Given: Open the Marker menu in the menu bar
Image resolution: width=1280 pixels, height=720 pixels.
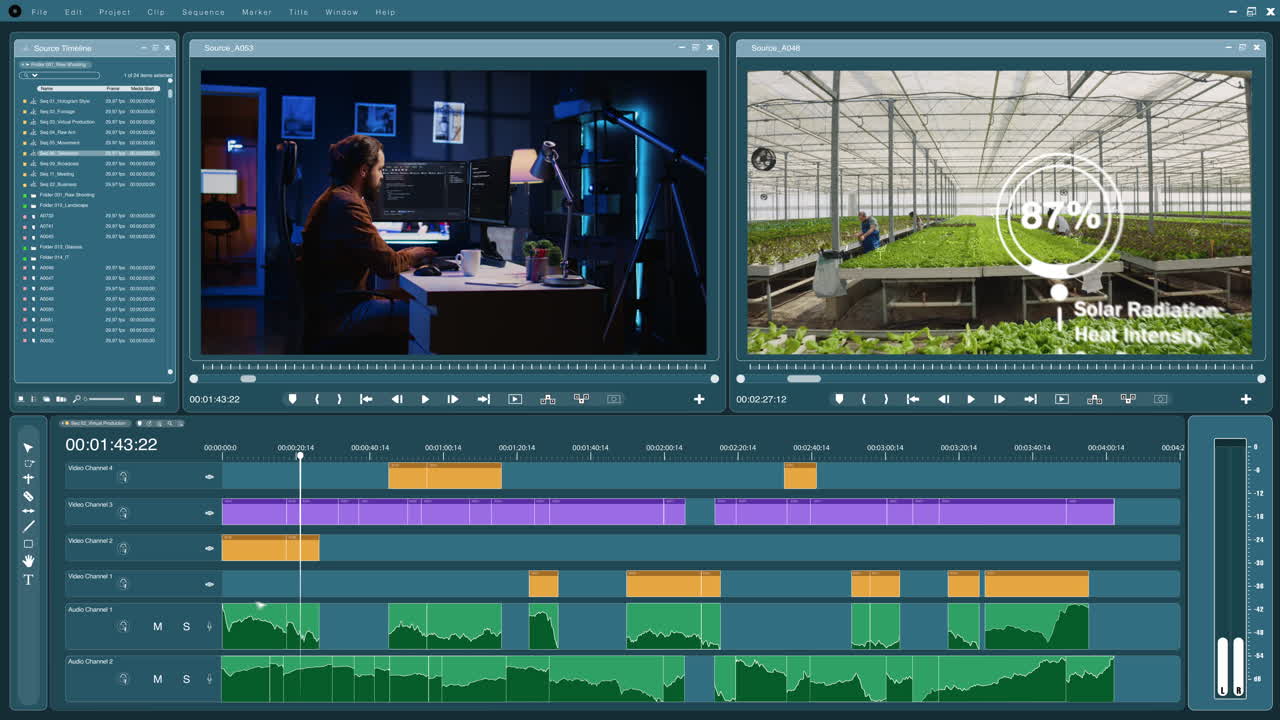Looking at the screenshot, I should click(256, 12).
